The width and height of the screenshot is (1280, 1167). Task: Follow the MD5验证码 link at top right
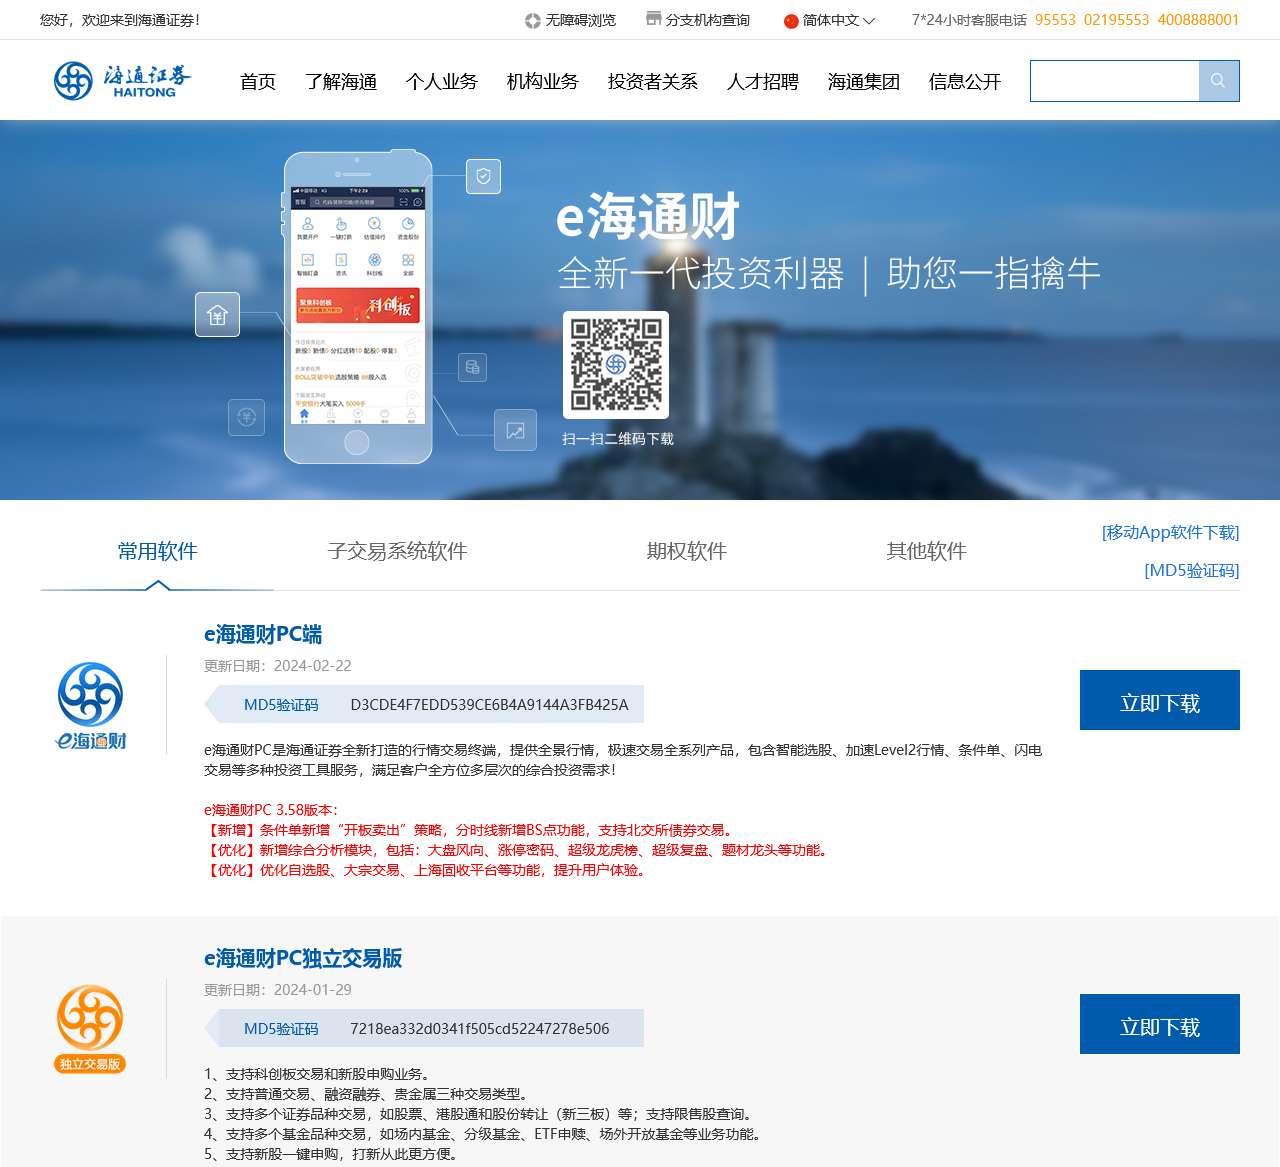1192,570
